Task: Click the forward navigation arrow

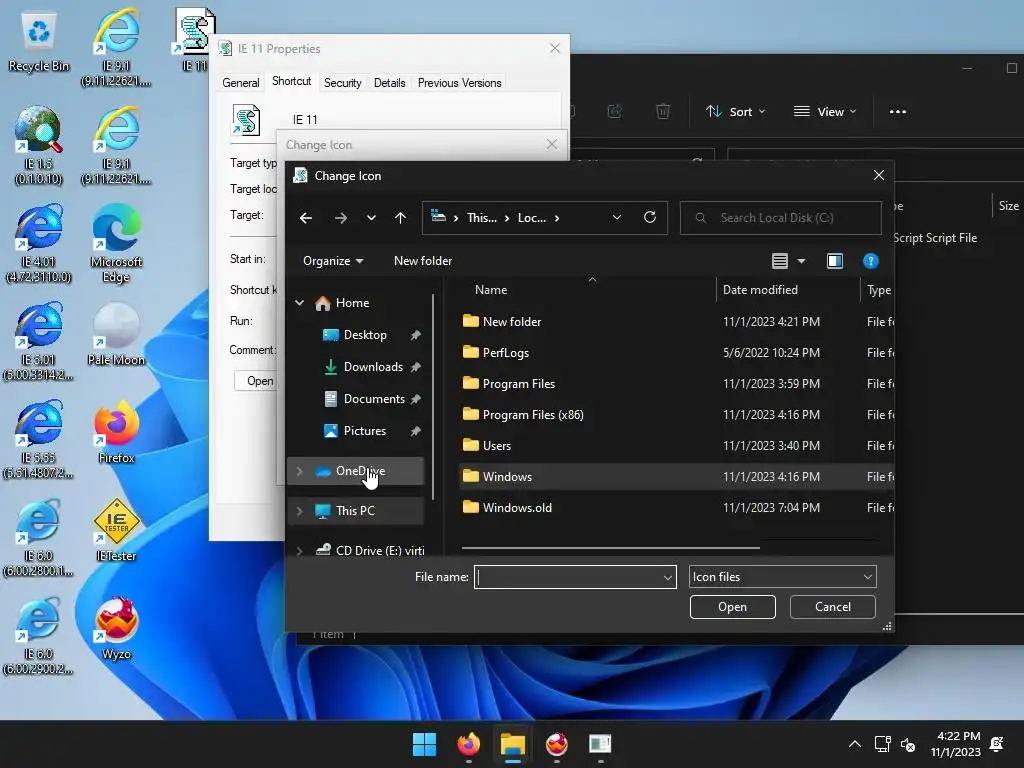Action: 340,217
